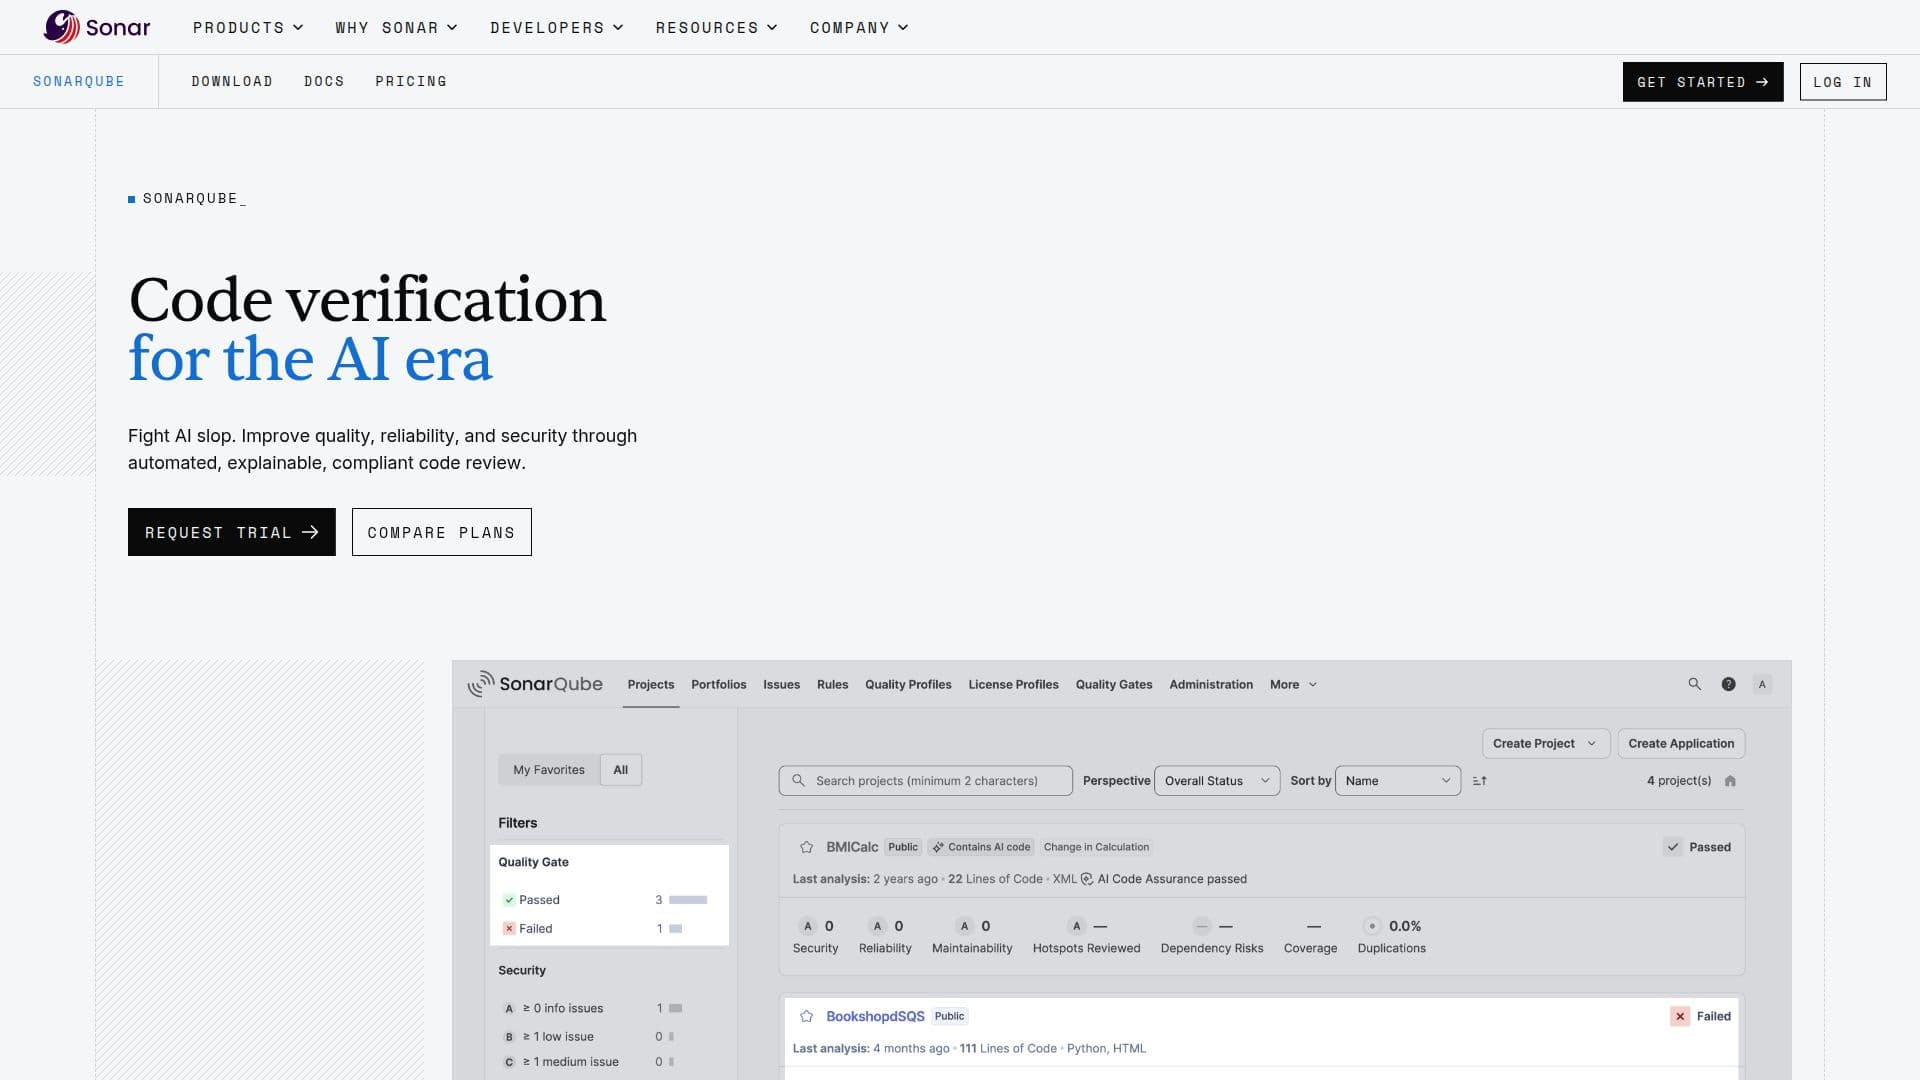This screenshot has width=1920, height=1080.
Task: Click the Failed status X icon on BookshopdSQS
Action: [x=1680, y=1016]
